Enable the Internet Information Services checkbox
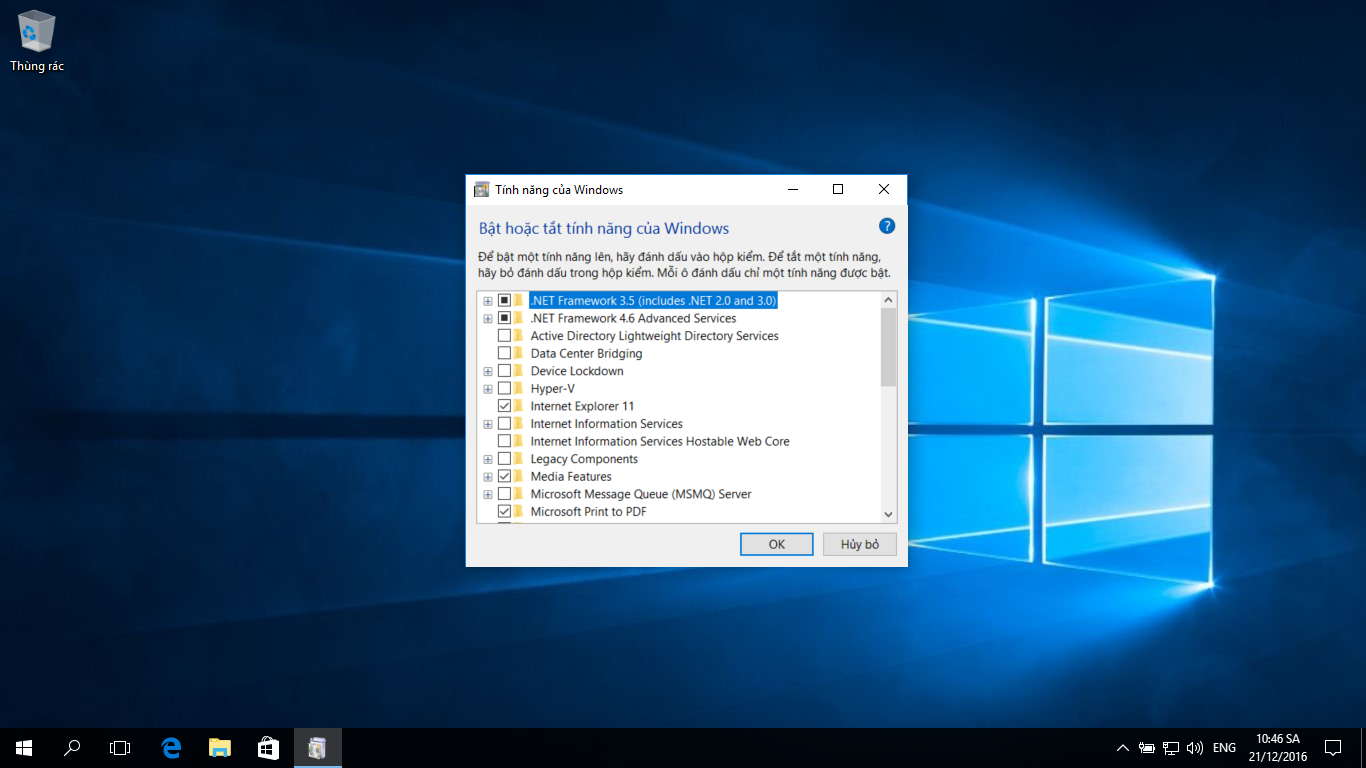The width and height of the screenshot is (1366, 768). (x=504, y=424)
